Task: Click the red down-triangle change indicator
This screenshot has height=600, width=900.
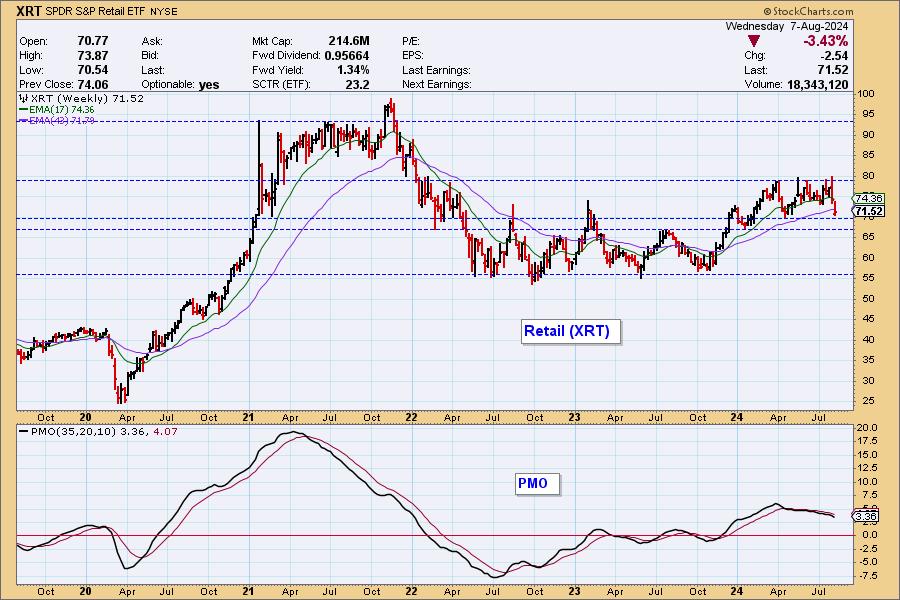Action: [754, 41]
